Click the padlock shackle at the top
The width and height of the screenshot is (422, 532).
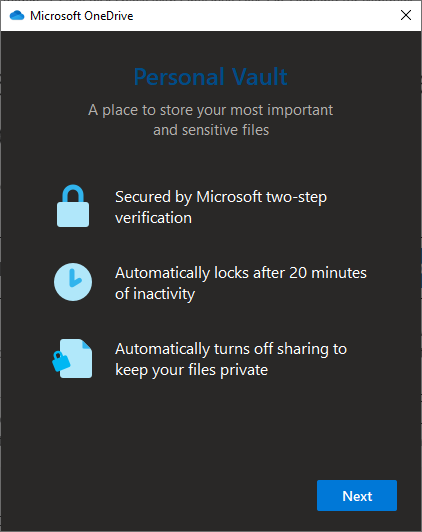point(73,194)
